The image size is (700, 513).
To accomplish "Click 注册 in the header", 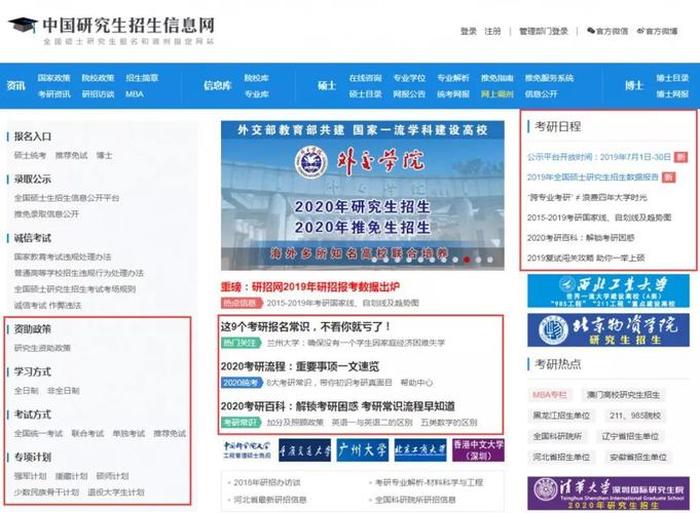I will (x=493, y=31).
